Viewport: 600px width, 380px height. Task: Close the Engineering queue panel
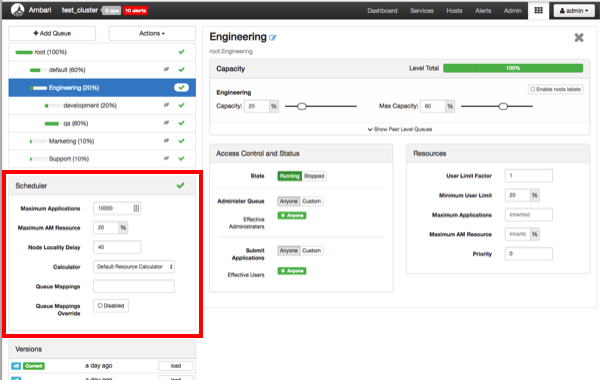click(579, 38)
